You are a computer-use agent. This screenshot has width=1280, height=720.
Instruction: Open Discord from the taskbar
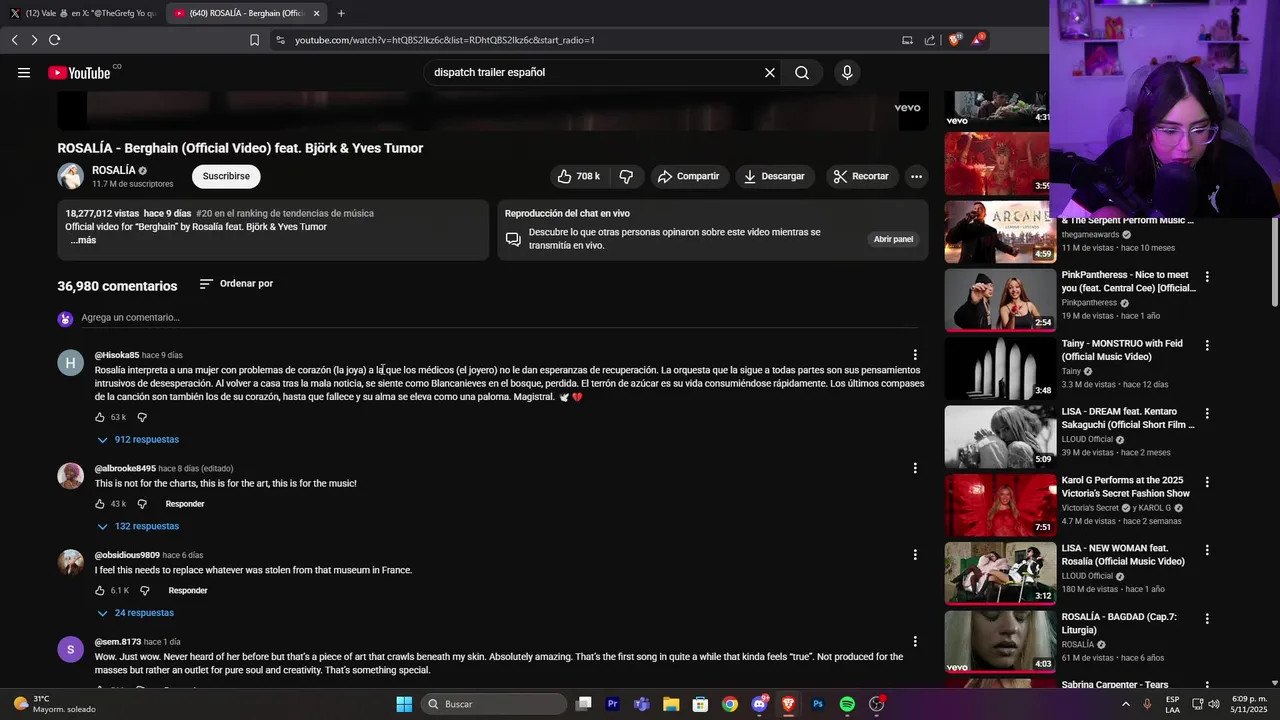tap(760, 704)
